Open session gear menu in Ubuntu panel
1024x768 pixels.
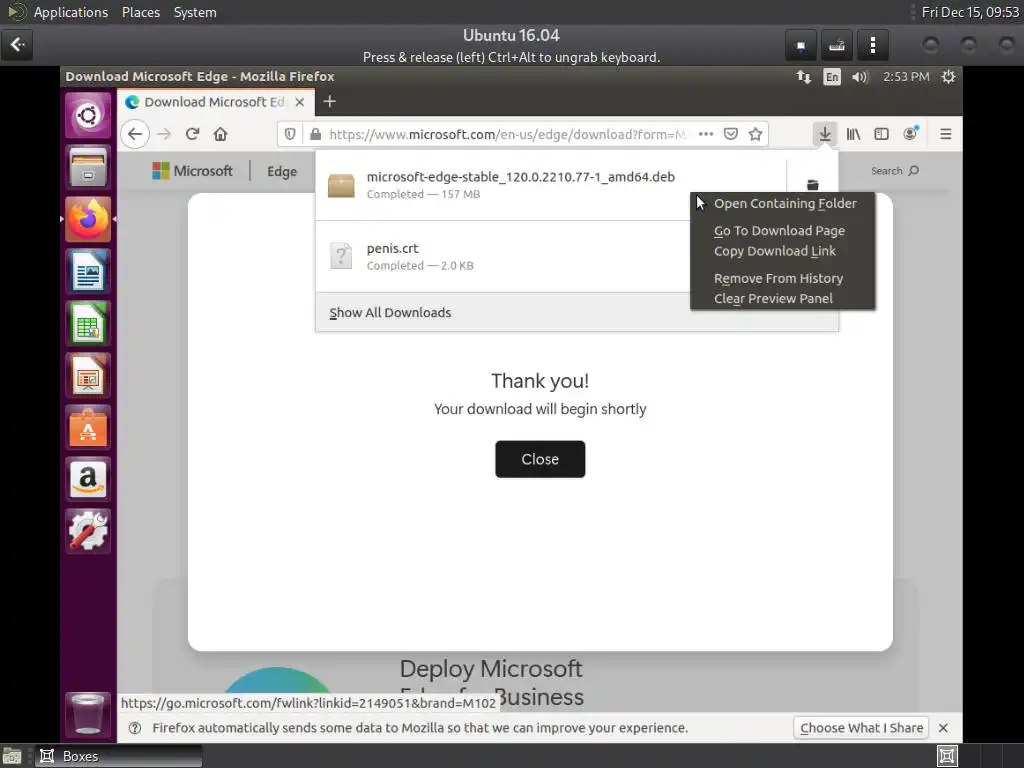948,77
